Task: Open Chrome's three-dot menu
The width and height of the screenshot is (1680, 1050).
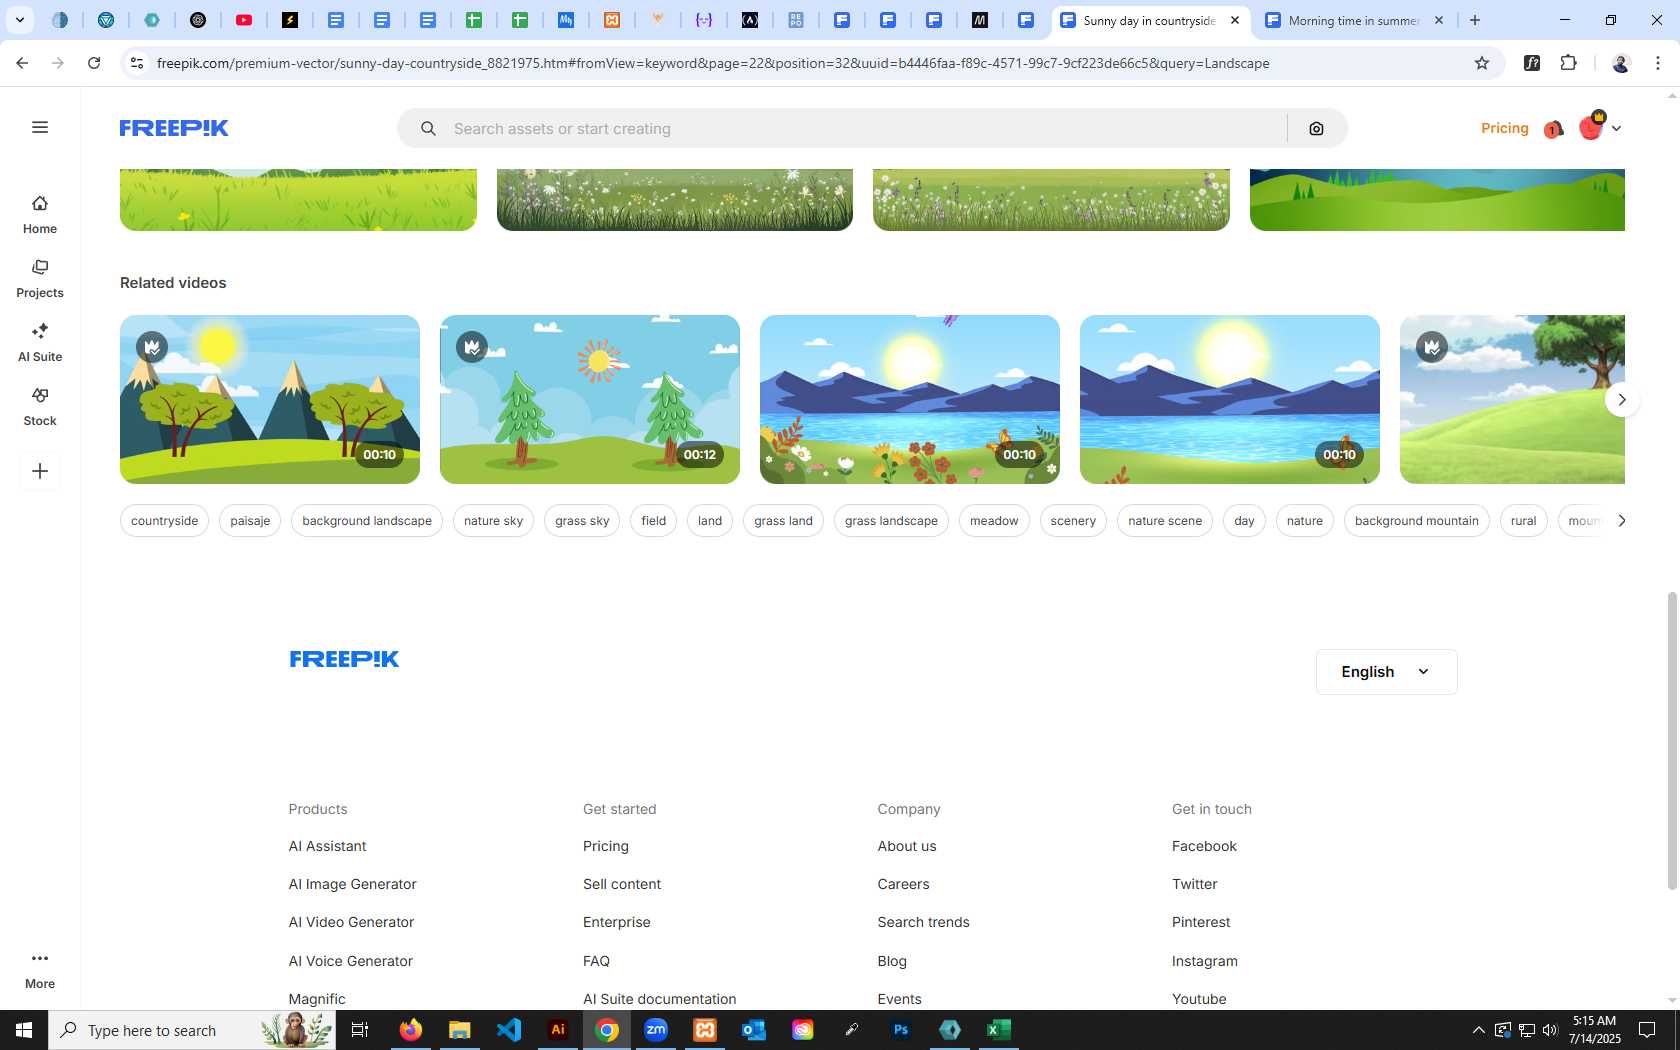Action: (1658, 63)
